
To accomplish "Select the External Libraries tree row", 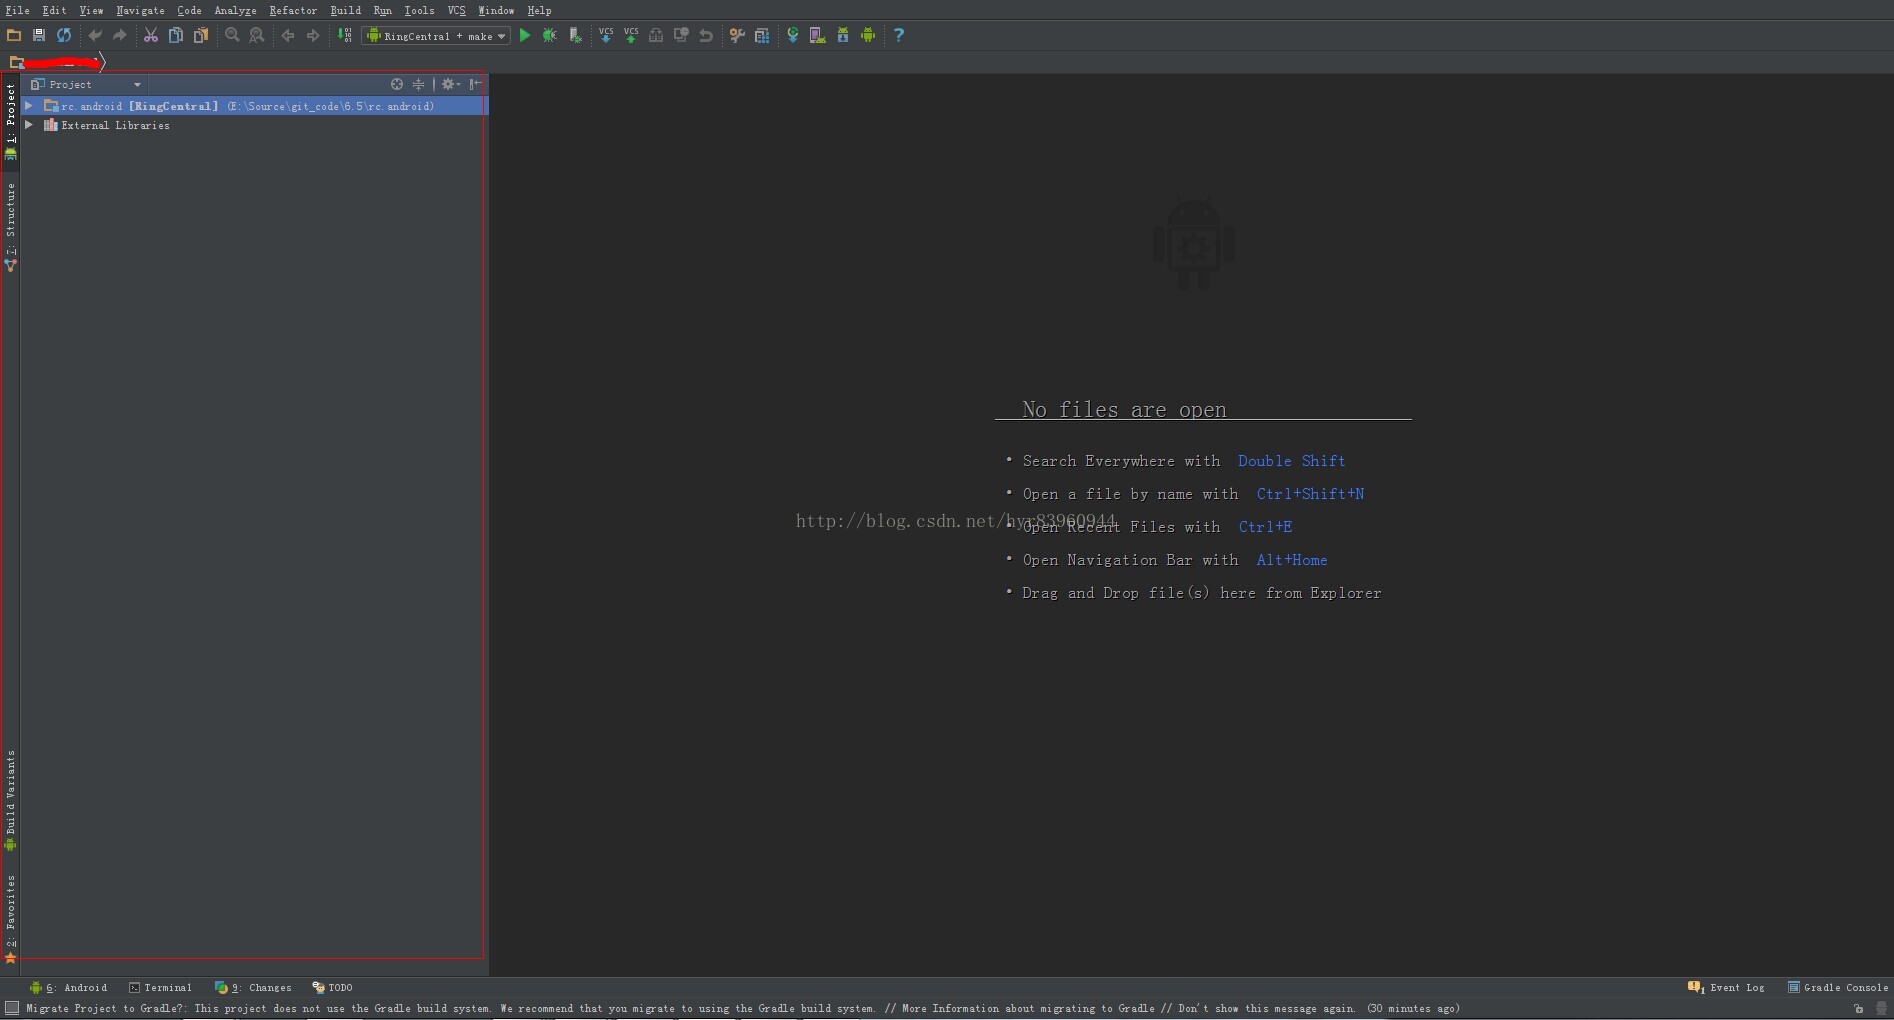I will pos(254,125).
